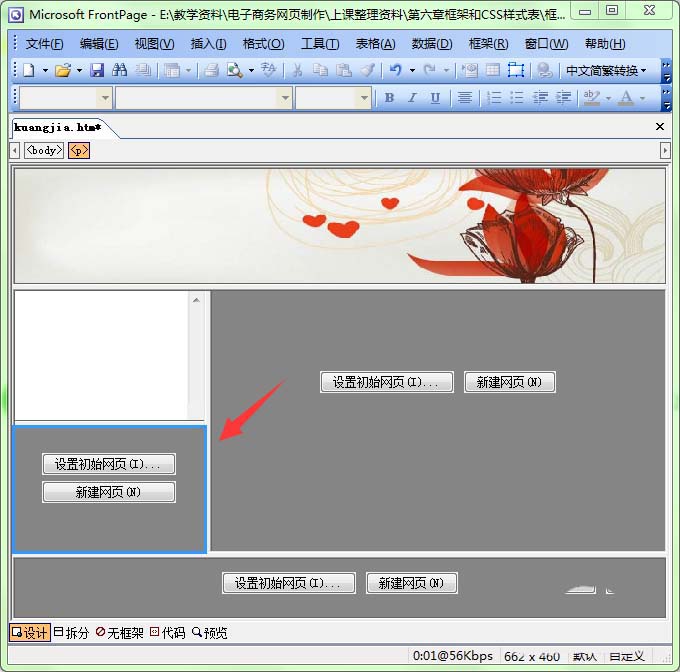Cut selection with the scissors icon
This screenshot has height=672, width=680.
[298, 70]
